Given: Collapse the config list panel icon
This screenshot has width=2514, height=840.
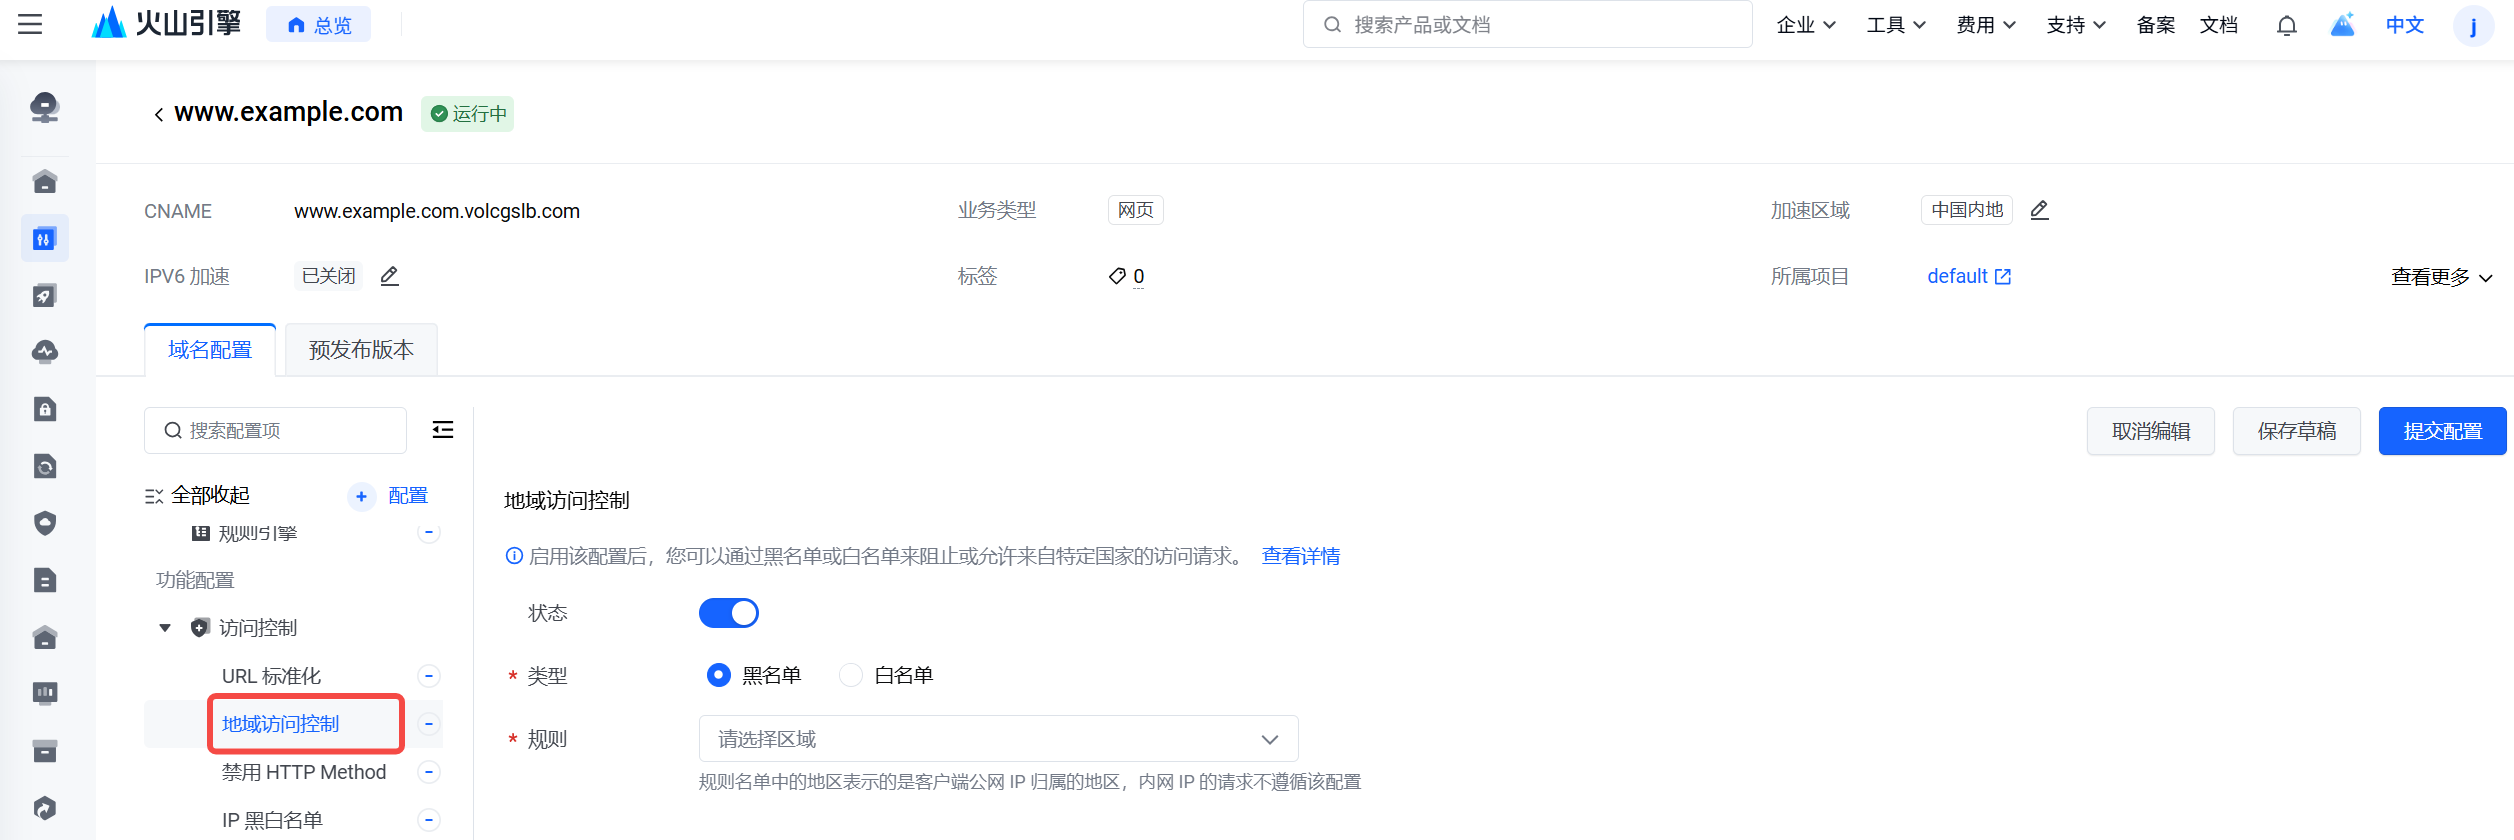Looking at the screenshot, I should point(442,430).
